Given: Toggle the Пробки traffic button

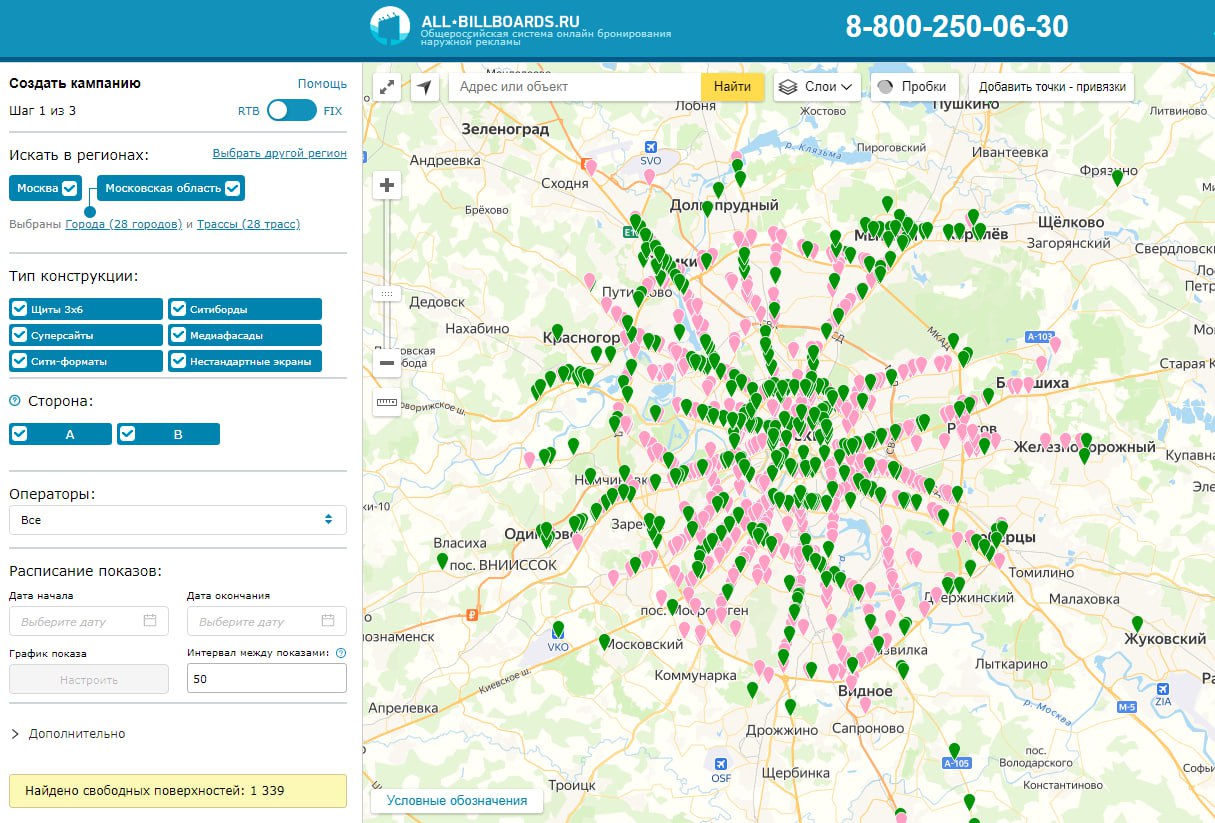Looking at the screenshot, I should tap(915, 87).
